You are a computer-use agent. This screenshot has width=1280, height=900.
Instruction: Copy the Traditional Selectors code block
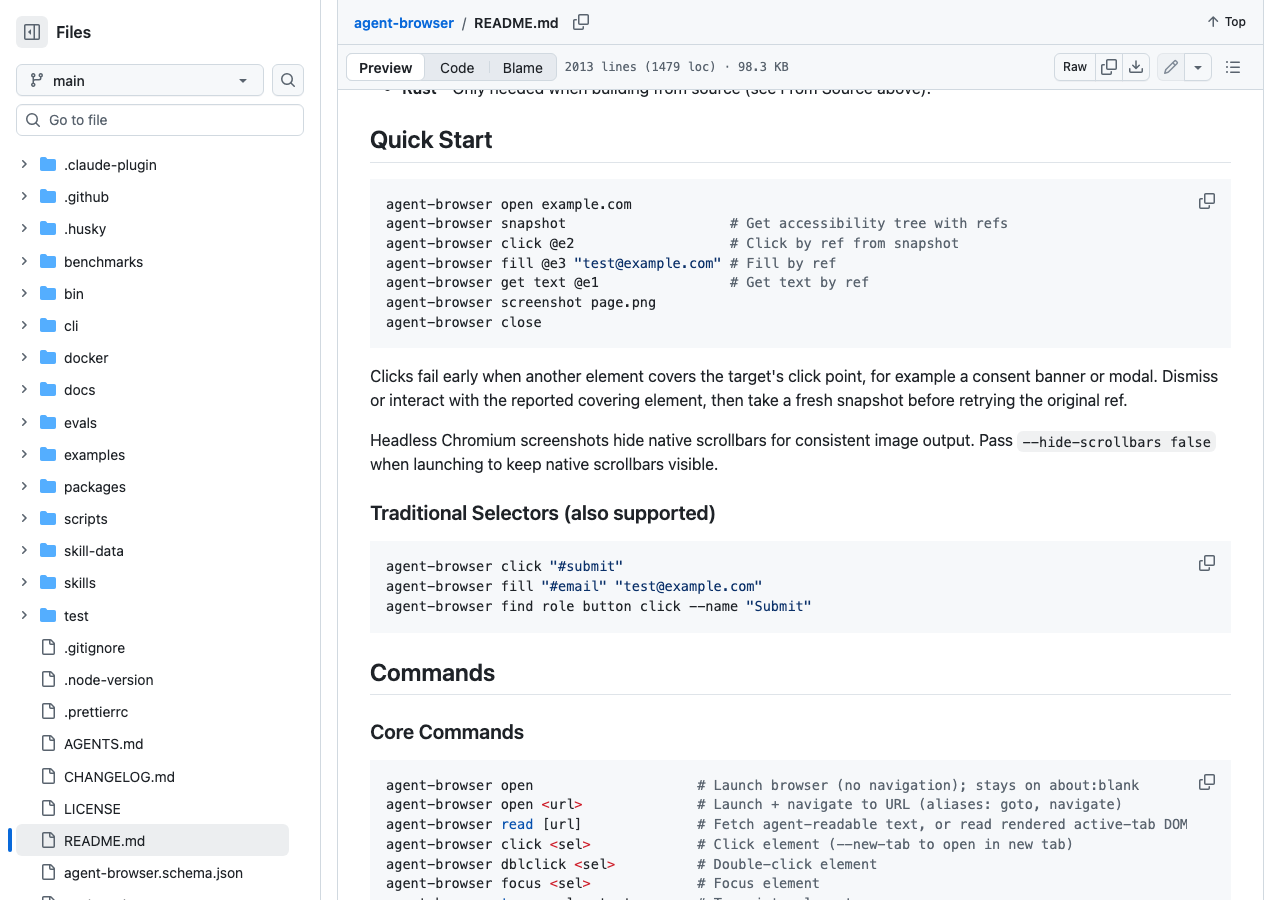tap(1207, 563)
